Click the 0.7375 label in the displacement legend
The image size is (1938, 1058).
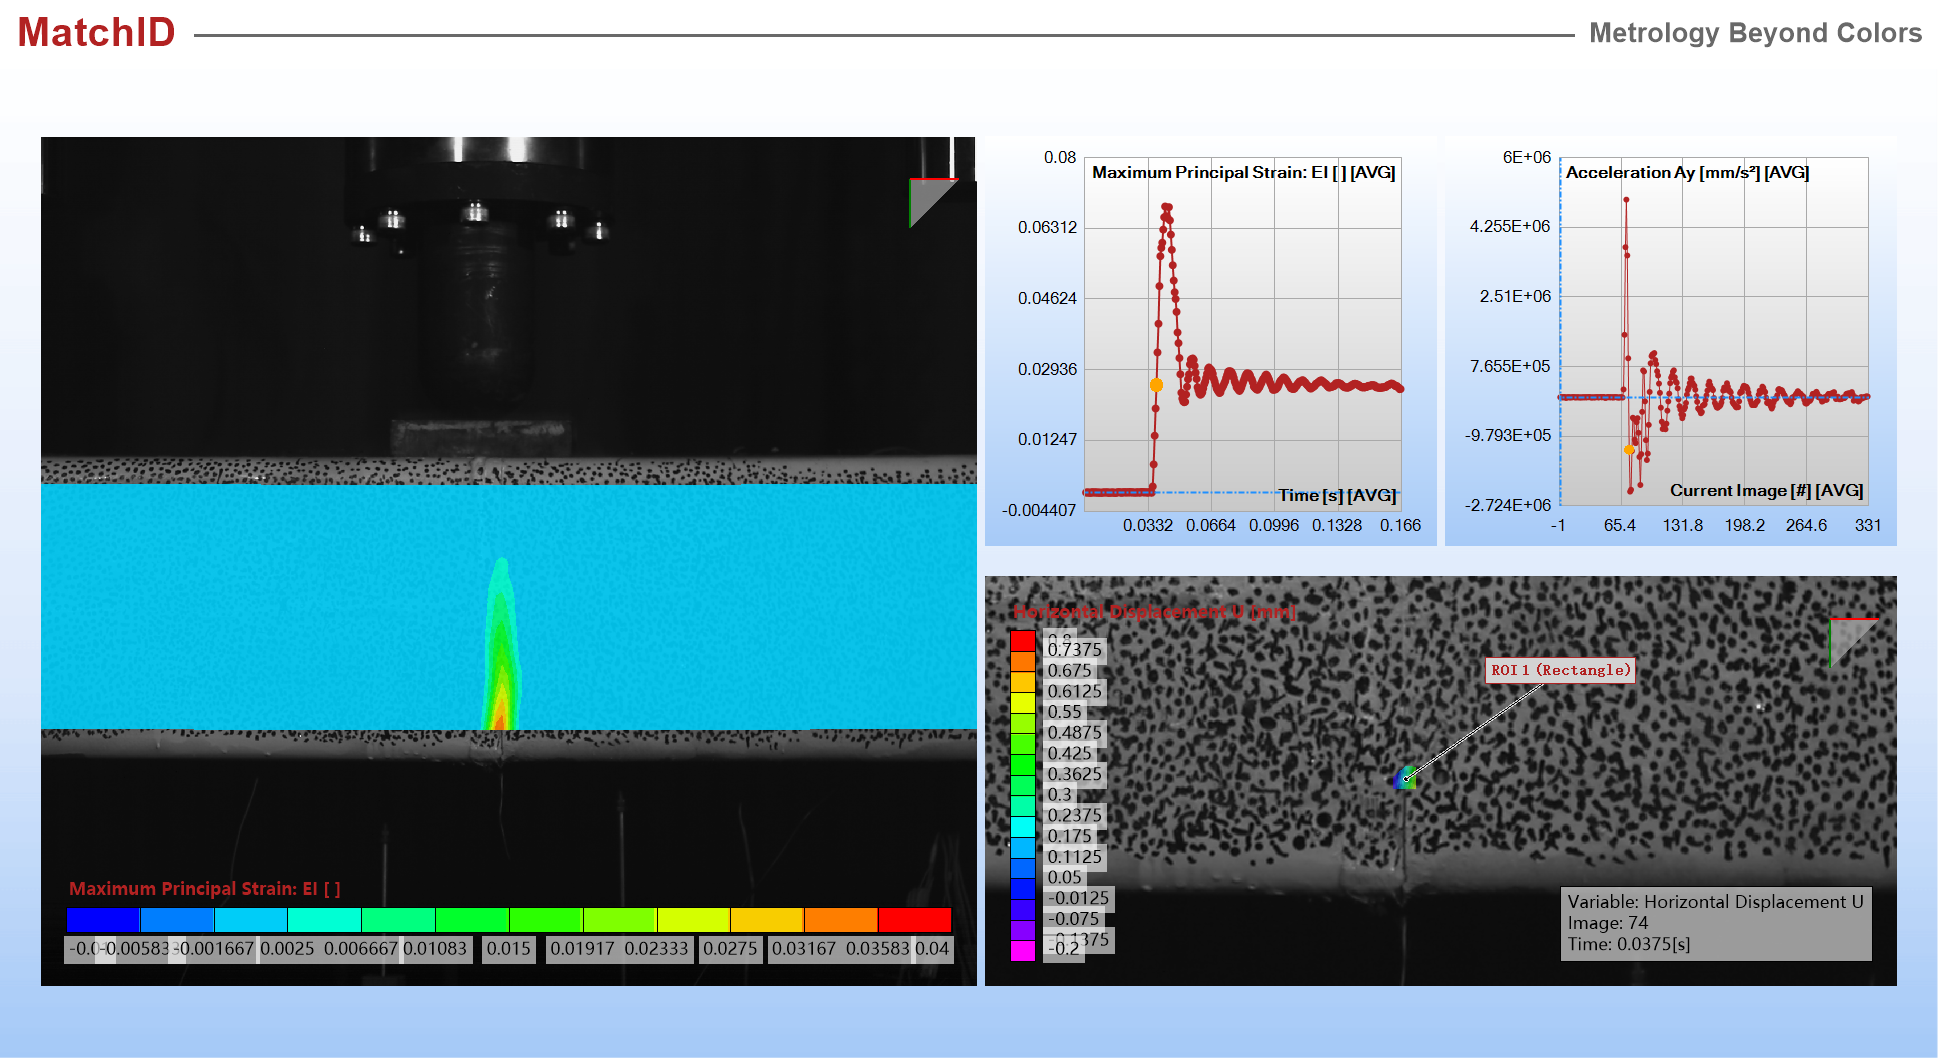[1074, 650]
